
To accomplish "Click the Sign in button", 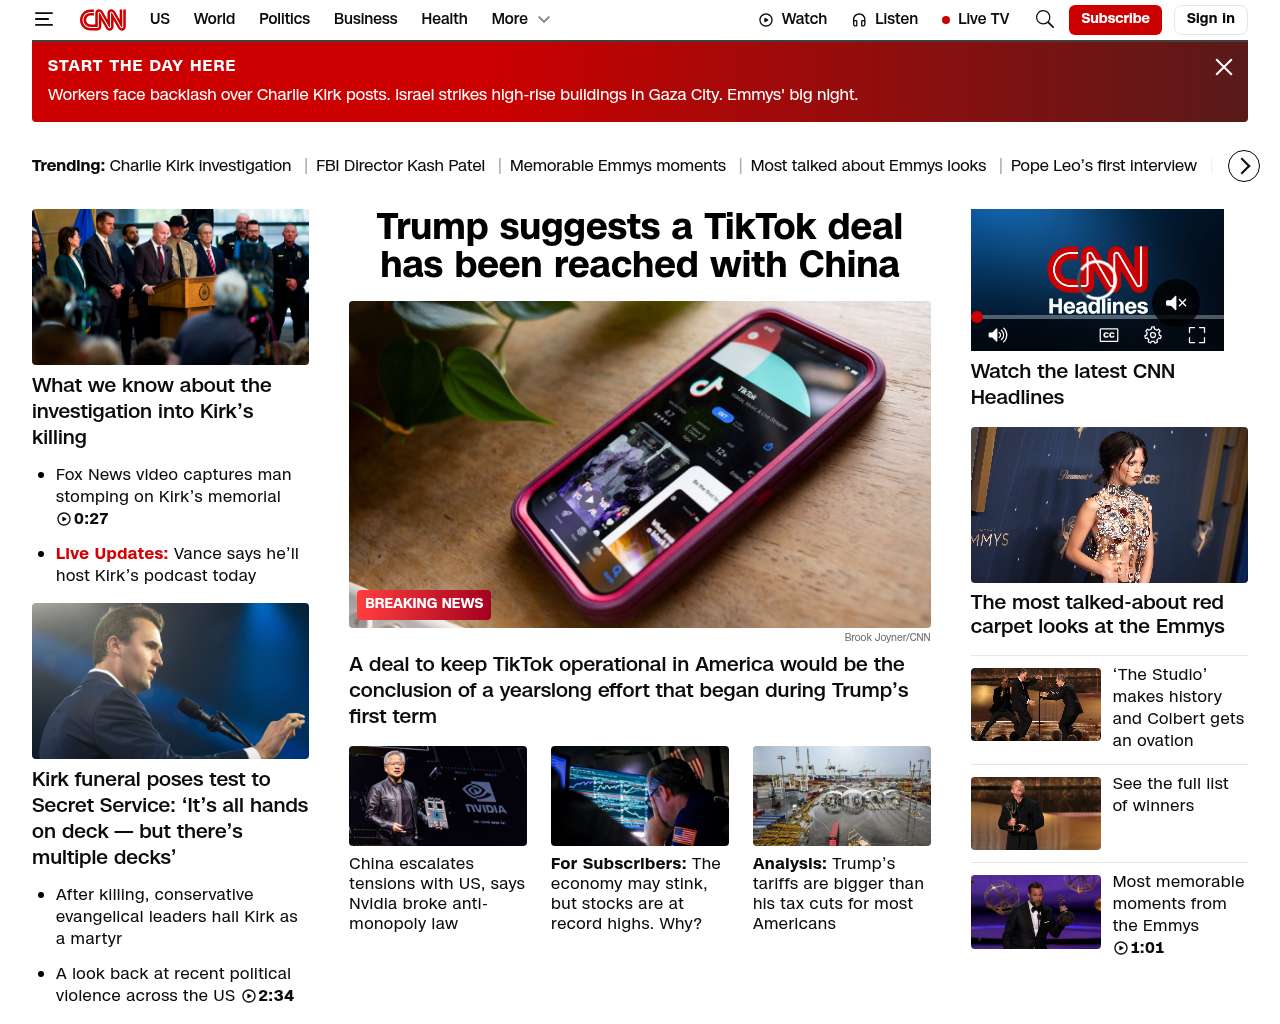I will point(1210,19).
